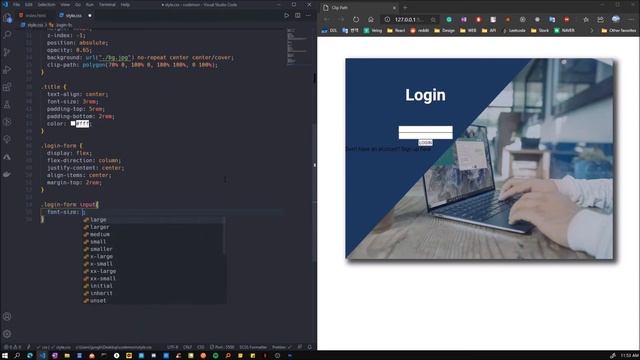Image resolution: width=640 pixels, height=360 pixels.
Task: Open browser favorites list icon
Action: click(x=586, y=19)
